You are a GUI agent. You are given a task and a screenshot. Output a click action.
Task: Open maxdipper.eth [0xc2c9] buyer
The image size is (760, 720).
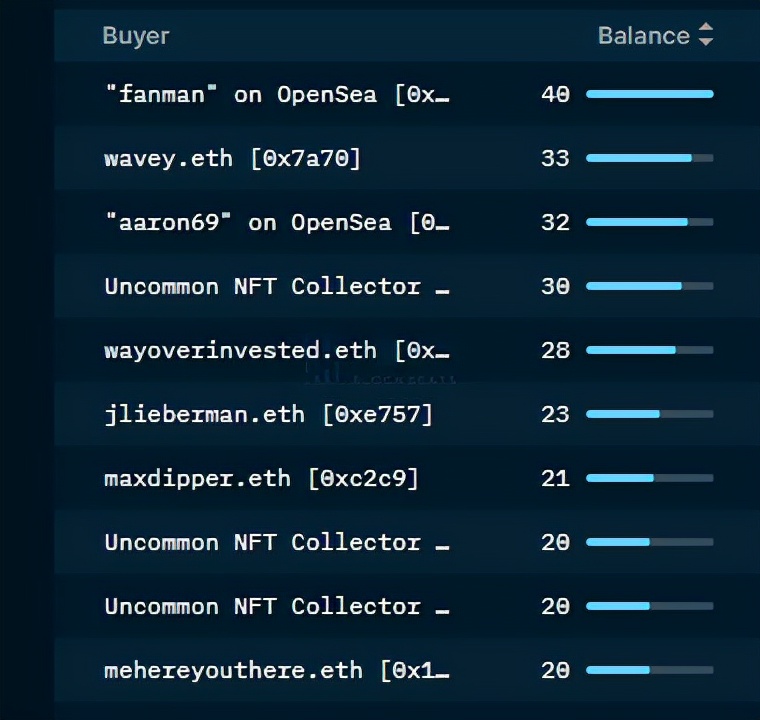[x=261, y=478]
